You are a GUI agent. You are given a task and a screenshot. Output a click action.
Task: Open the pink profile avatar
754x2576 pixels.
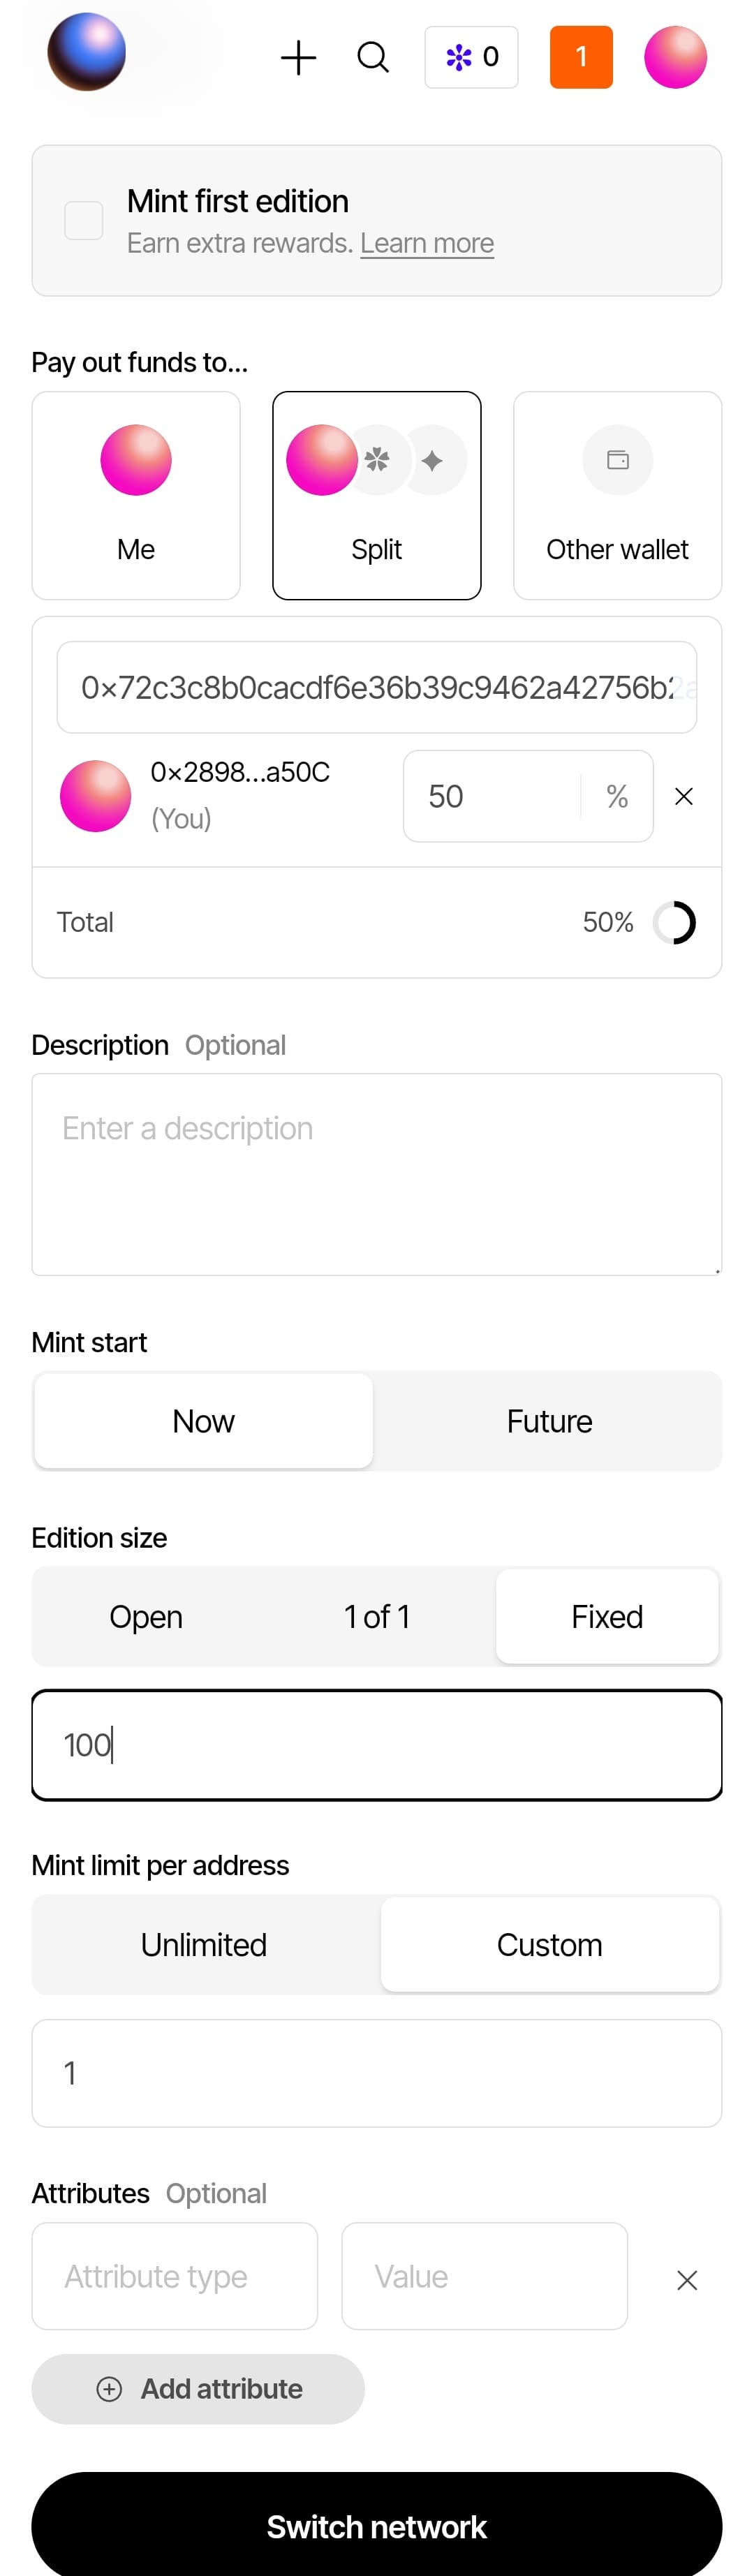[x=675, y=57]
